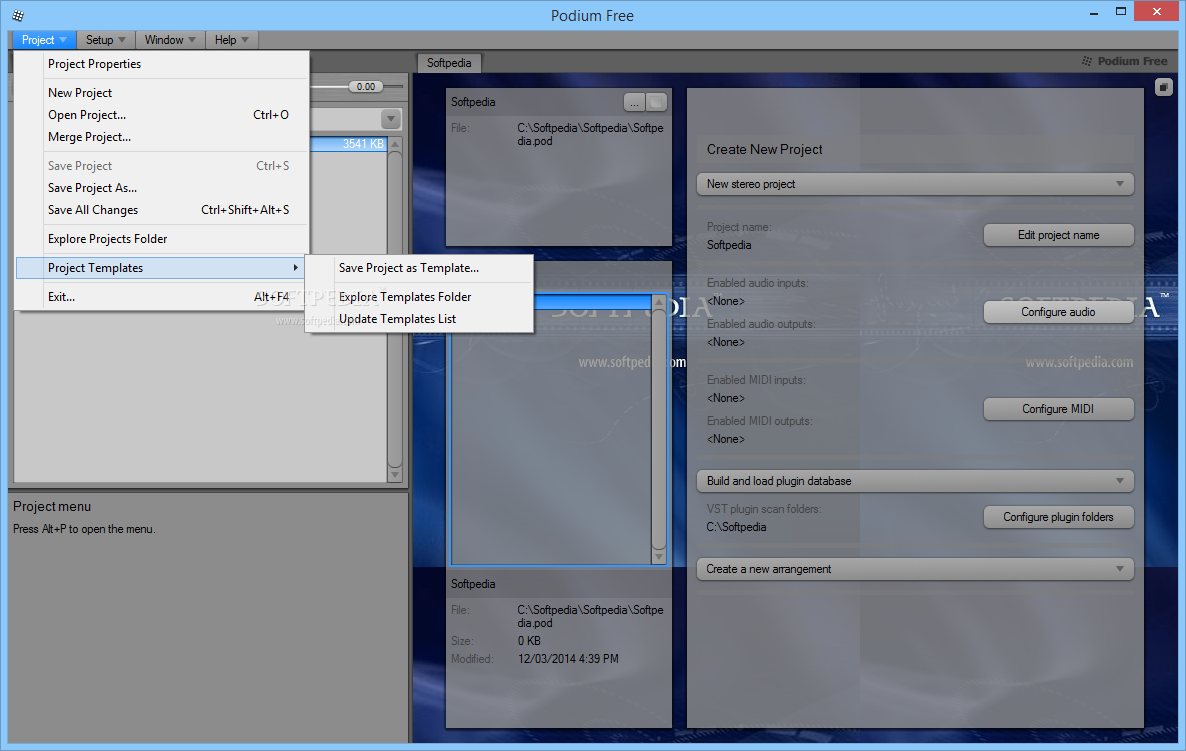Click Configure plugin folders button
The height and width of the screenshot is (751, 1186).
coord(1058,517)
